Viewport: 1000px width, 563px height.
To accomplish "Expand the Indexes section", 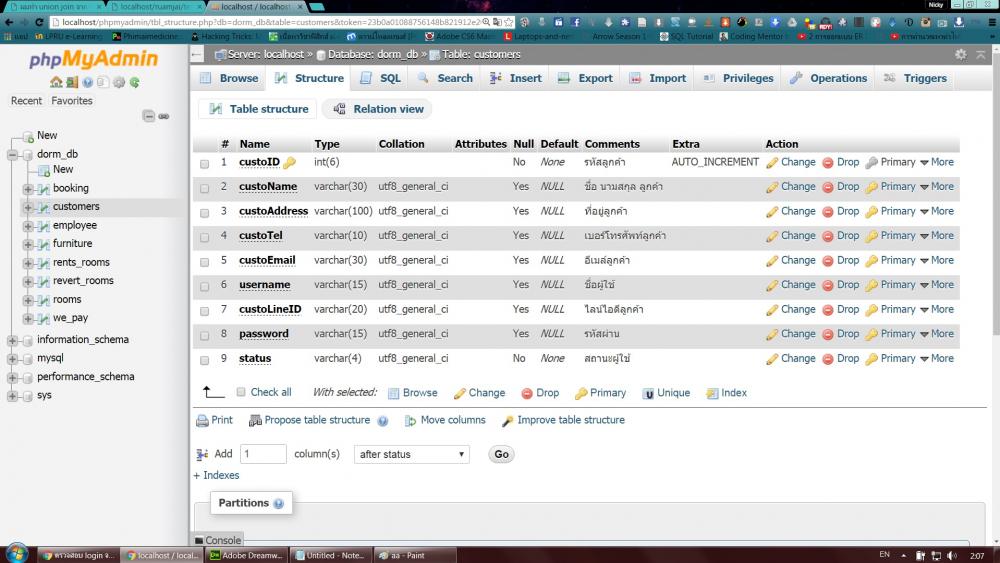I will (x=216, y=475).
